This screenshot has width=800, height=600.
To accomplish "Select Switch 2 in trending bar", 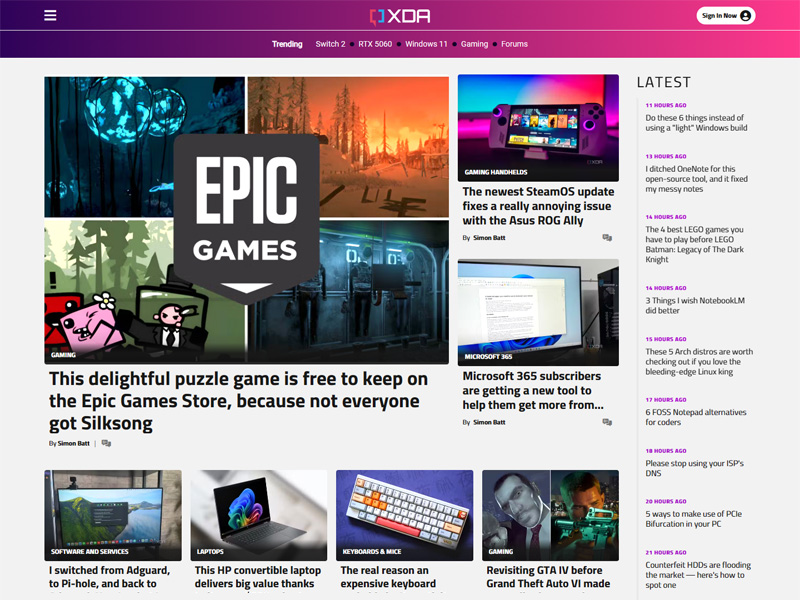I will [330, 44].
